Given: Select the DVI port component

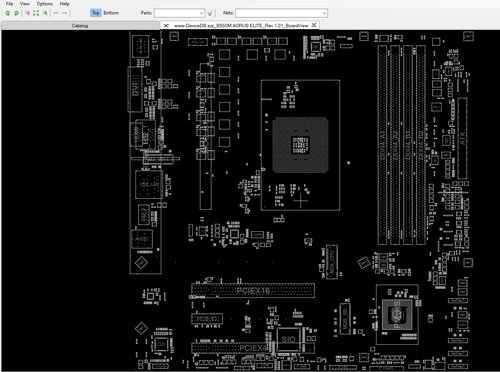Looking at the screenshot, I should [x=135, y=89].
